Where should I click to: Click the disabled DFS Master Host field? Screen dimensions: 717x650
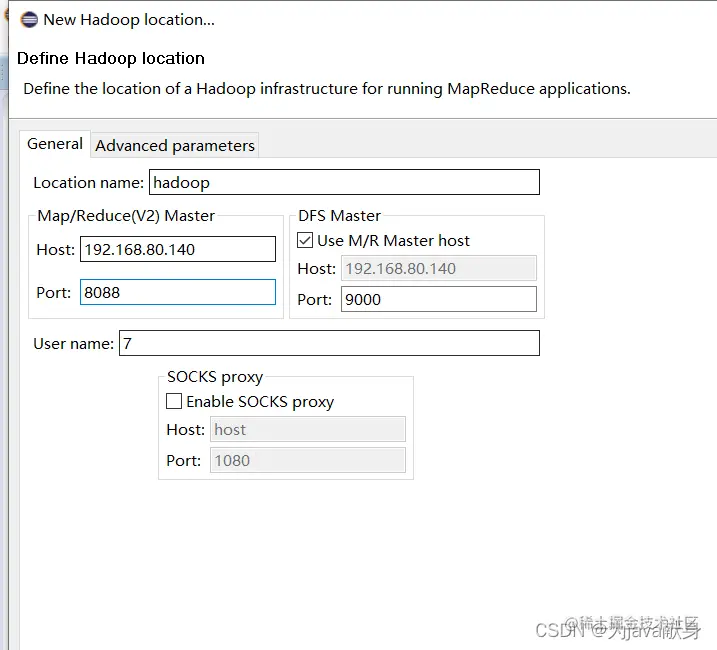439,268
